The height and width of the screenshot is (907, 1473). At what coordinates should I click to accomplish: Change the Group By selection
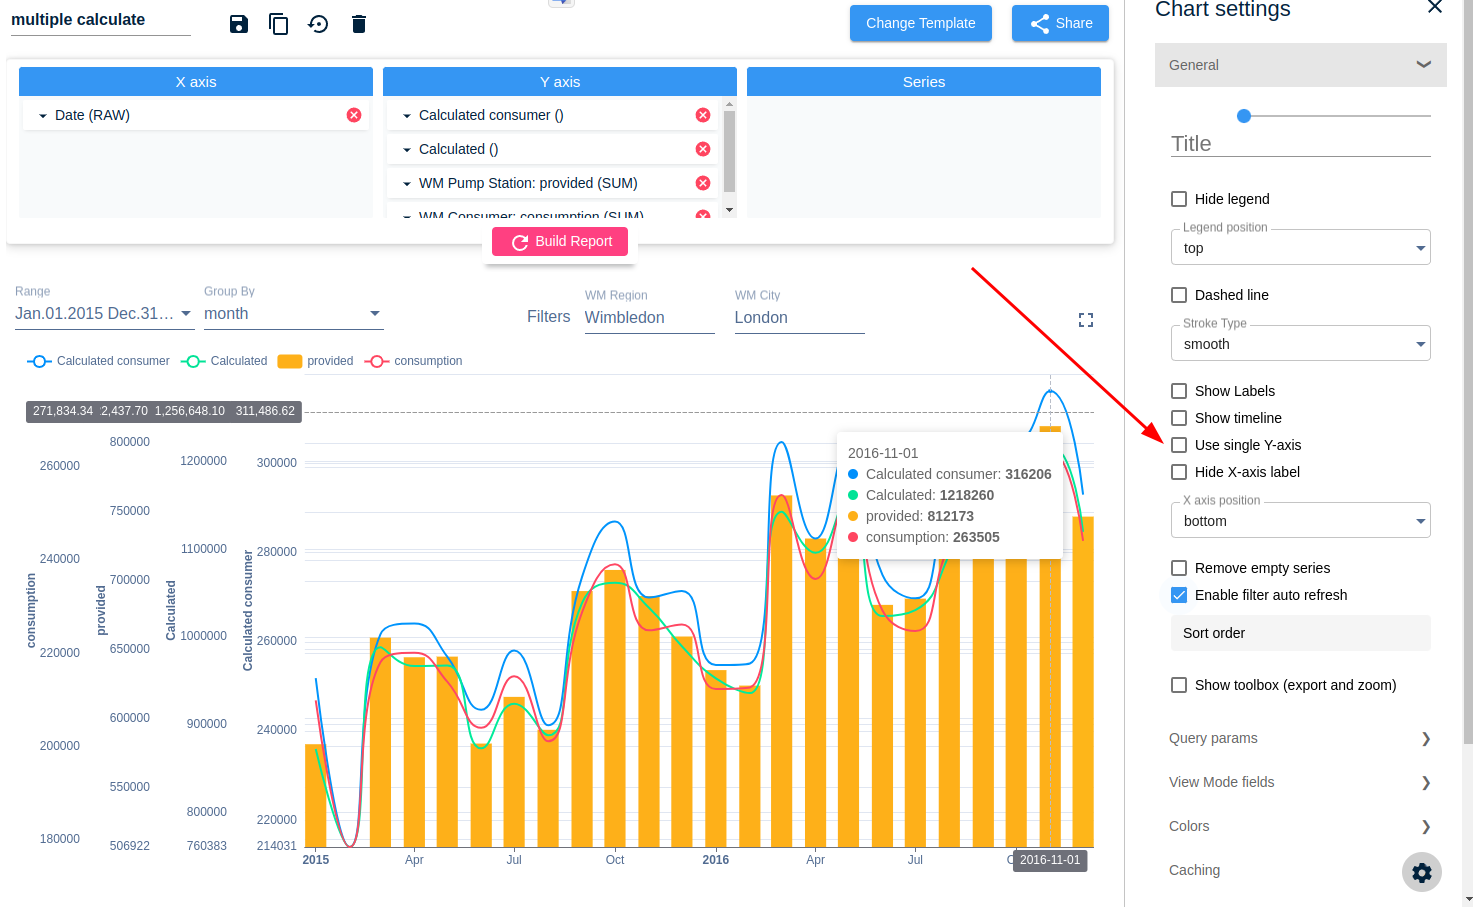293,313
